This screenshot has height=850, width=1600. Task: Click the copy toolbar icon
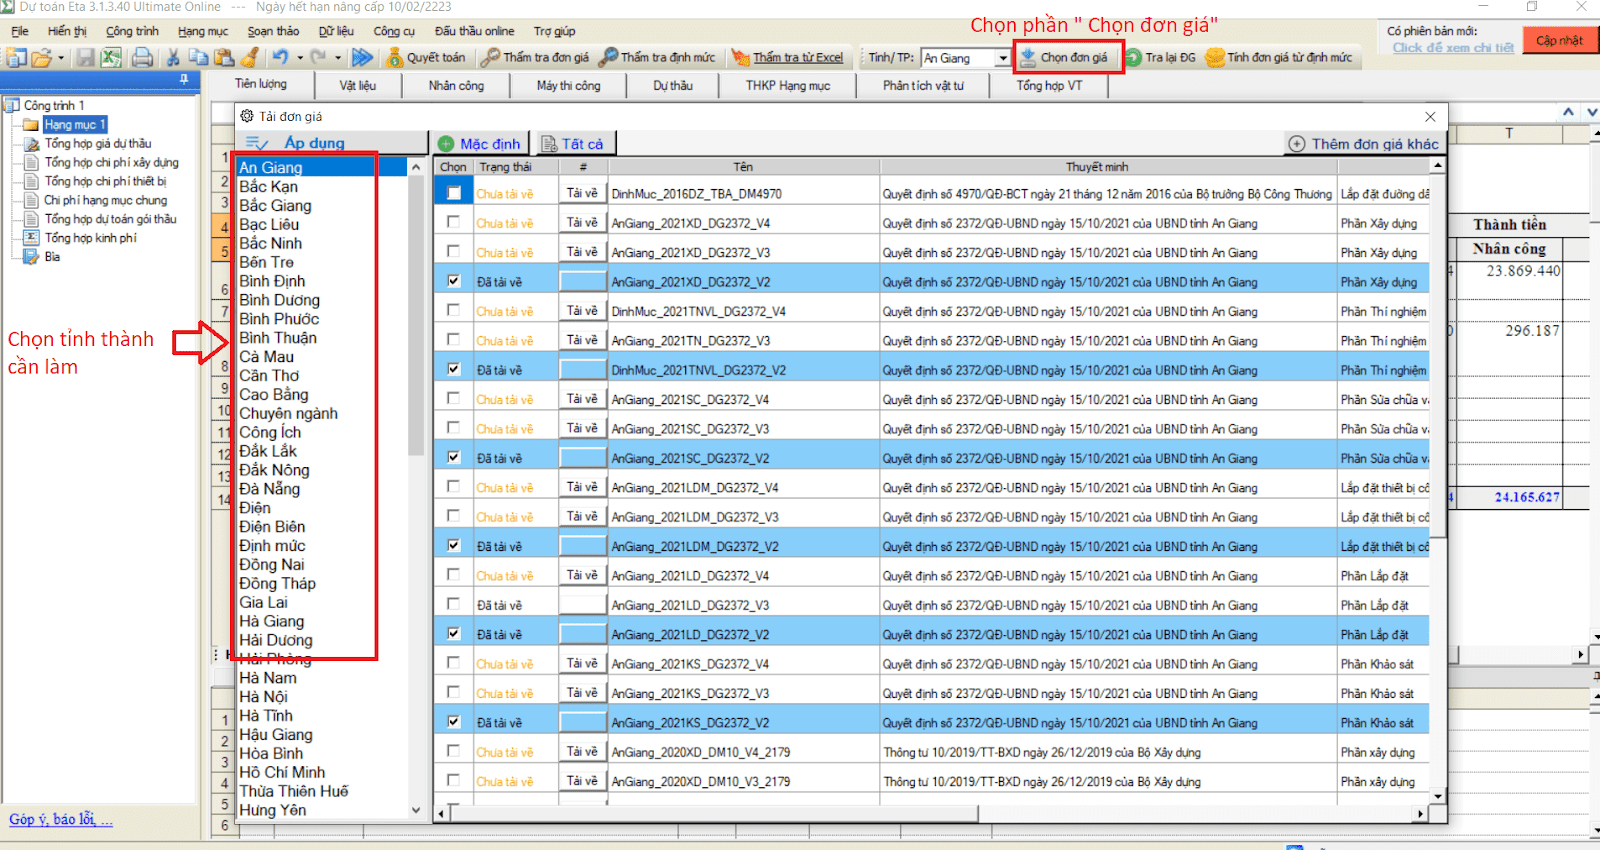coord(199,58)
